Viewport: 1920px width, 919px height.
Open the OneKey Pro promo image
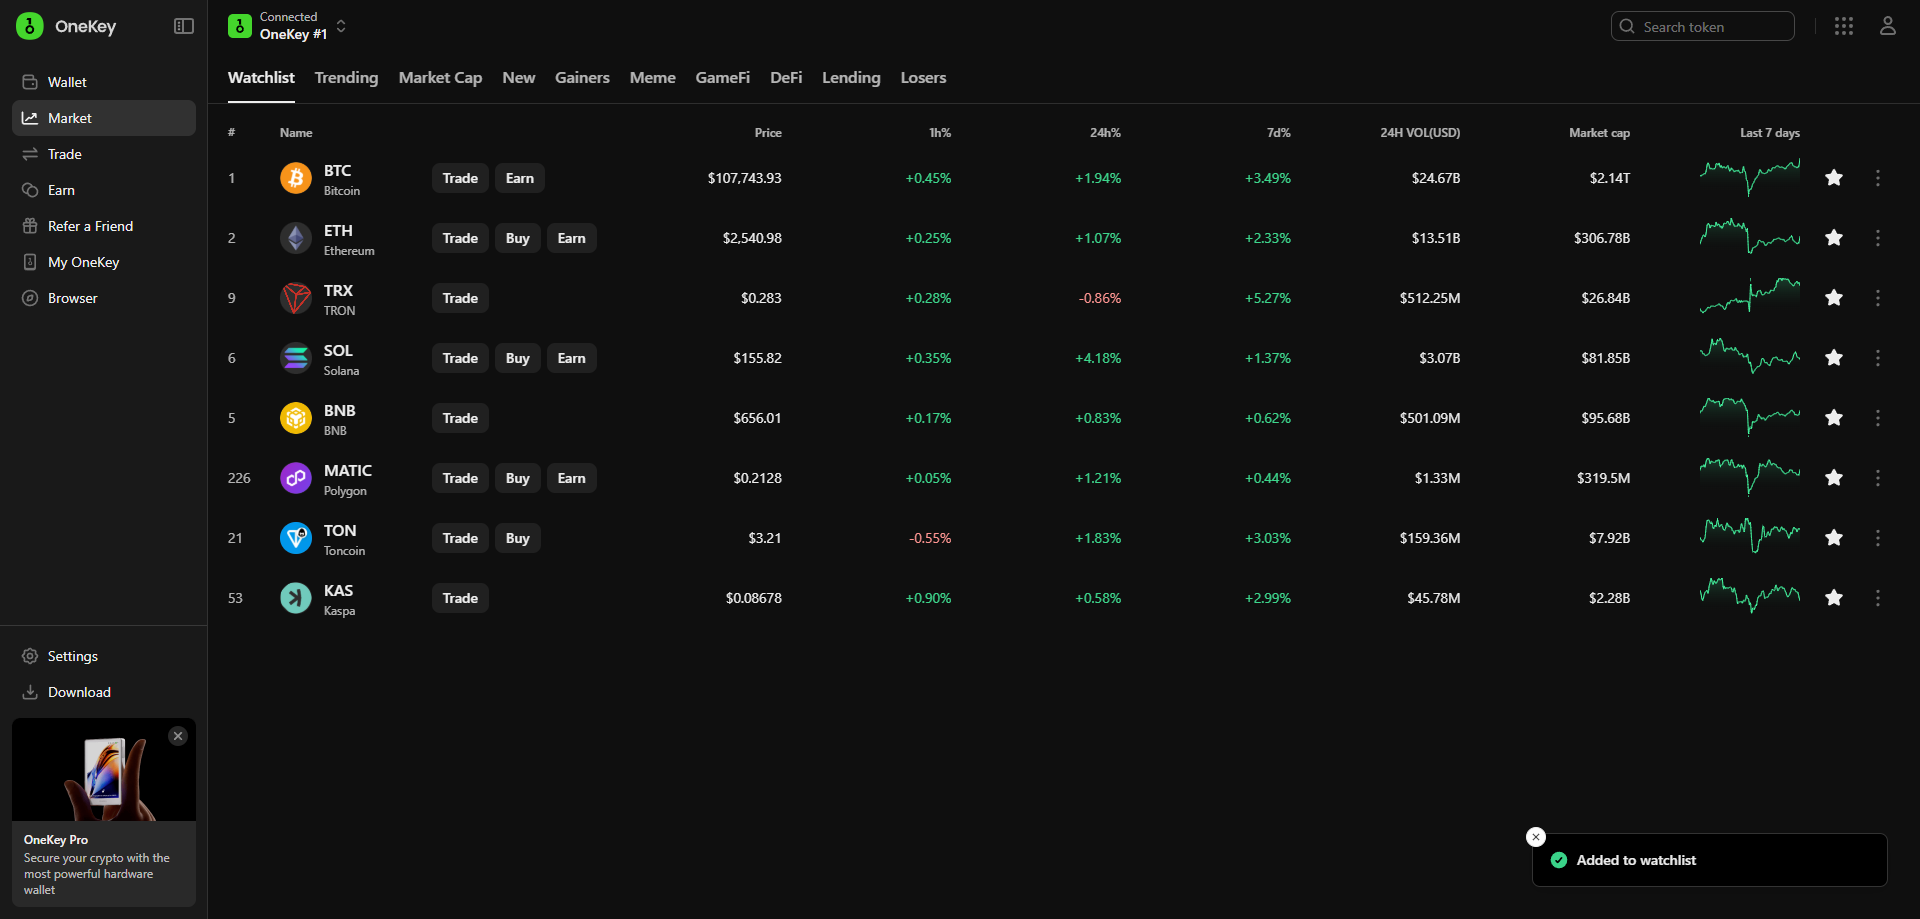point(104,770)
